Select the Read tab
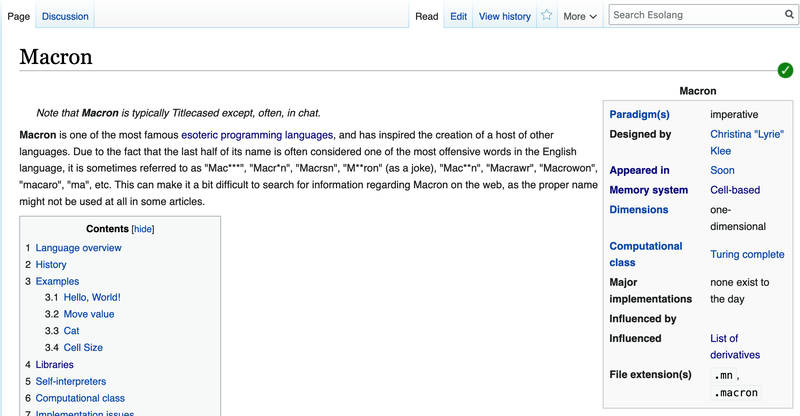The image size is (800, 416). 427,16
